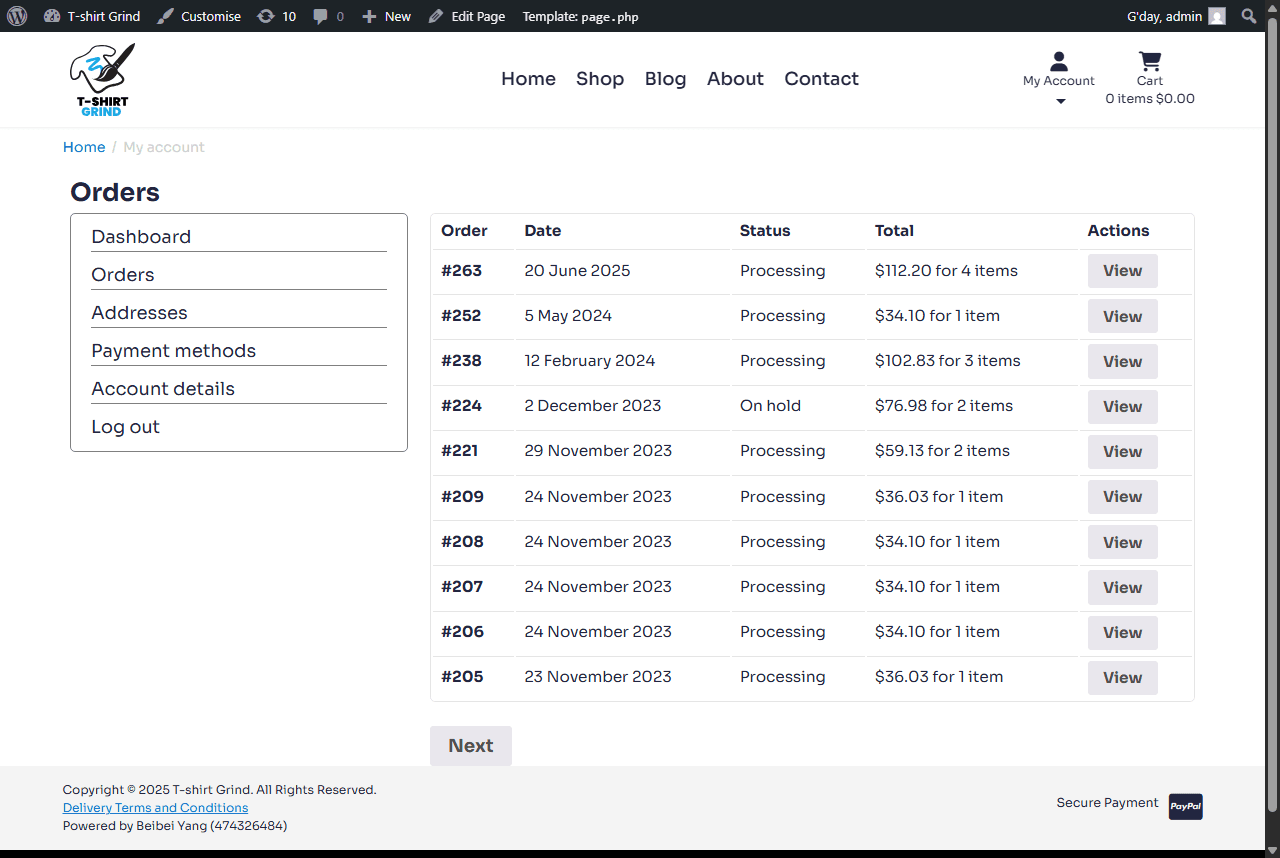Go to the Shop menu item
This screenshot has height=858, width=1280.
pyautogui.click(x=600, y=79)
